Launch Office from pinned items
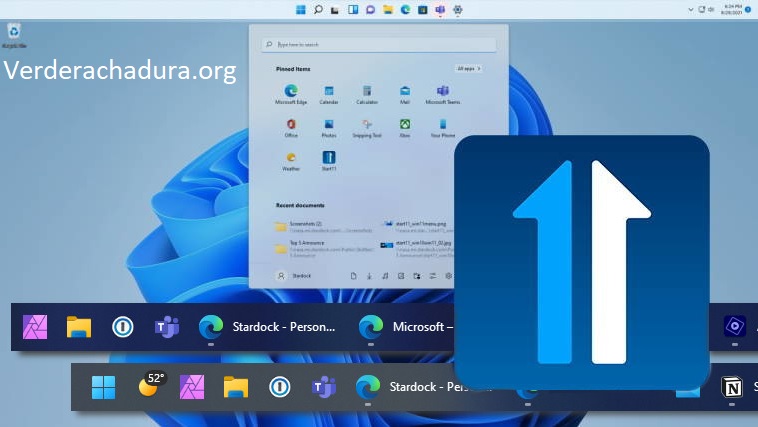Image resolution: width=758 pixels, height=427 pixels. point(291,128)
